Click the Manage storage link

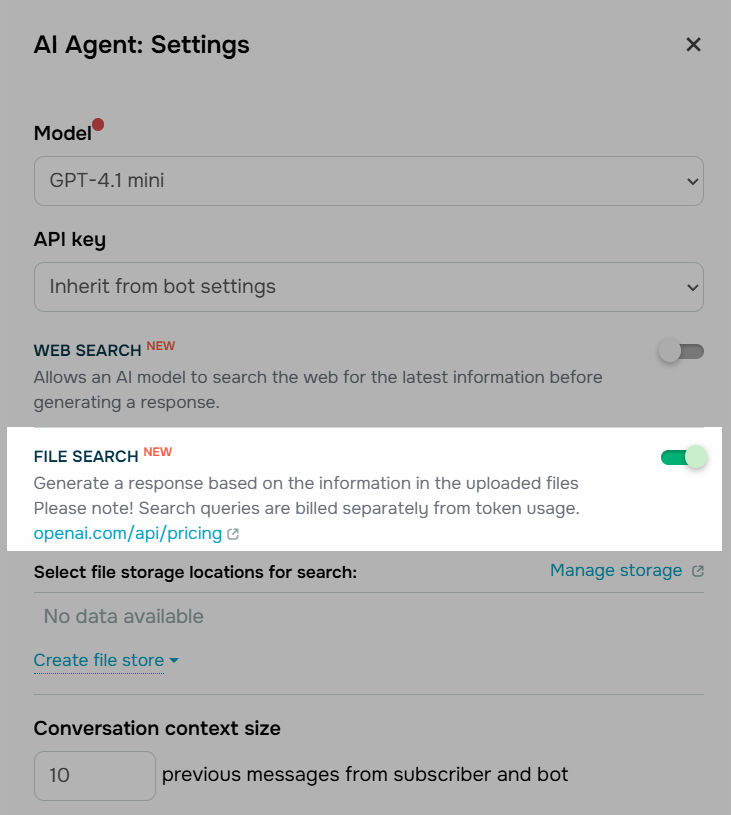(x=615, y=570)
